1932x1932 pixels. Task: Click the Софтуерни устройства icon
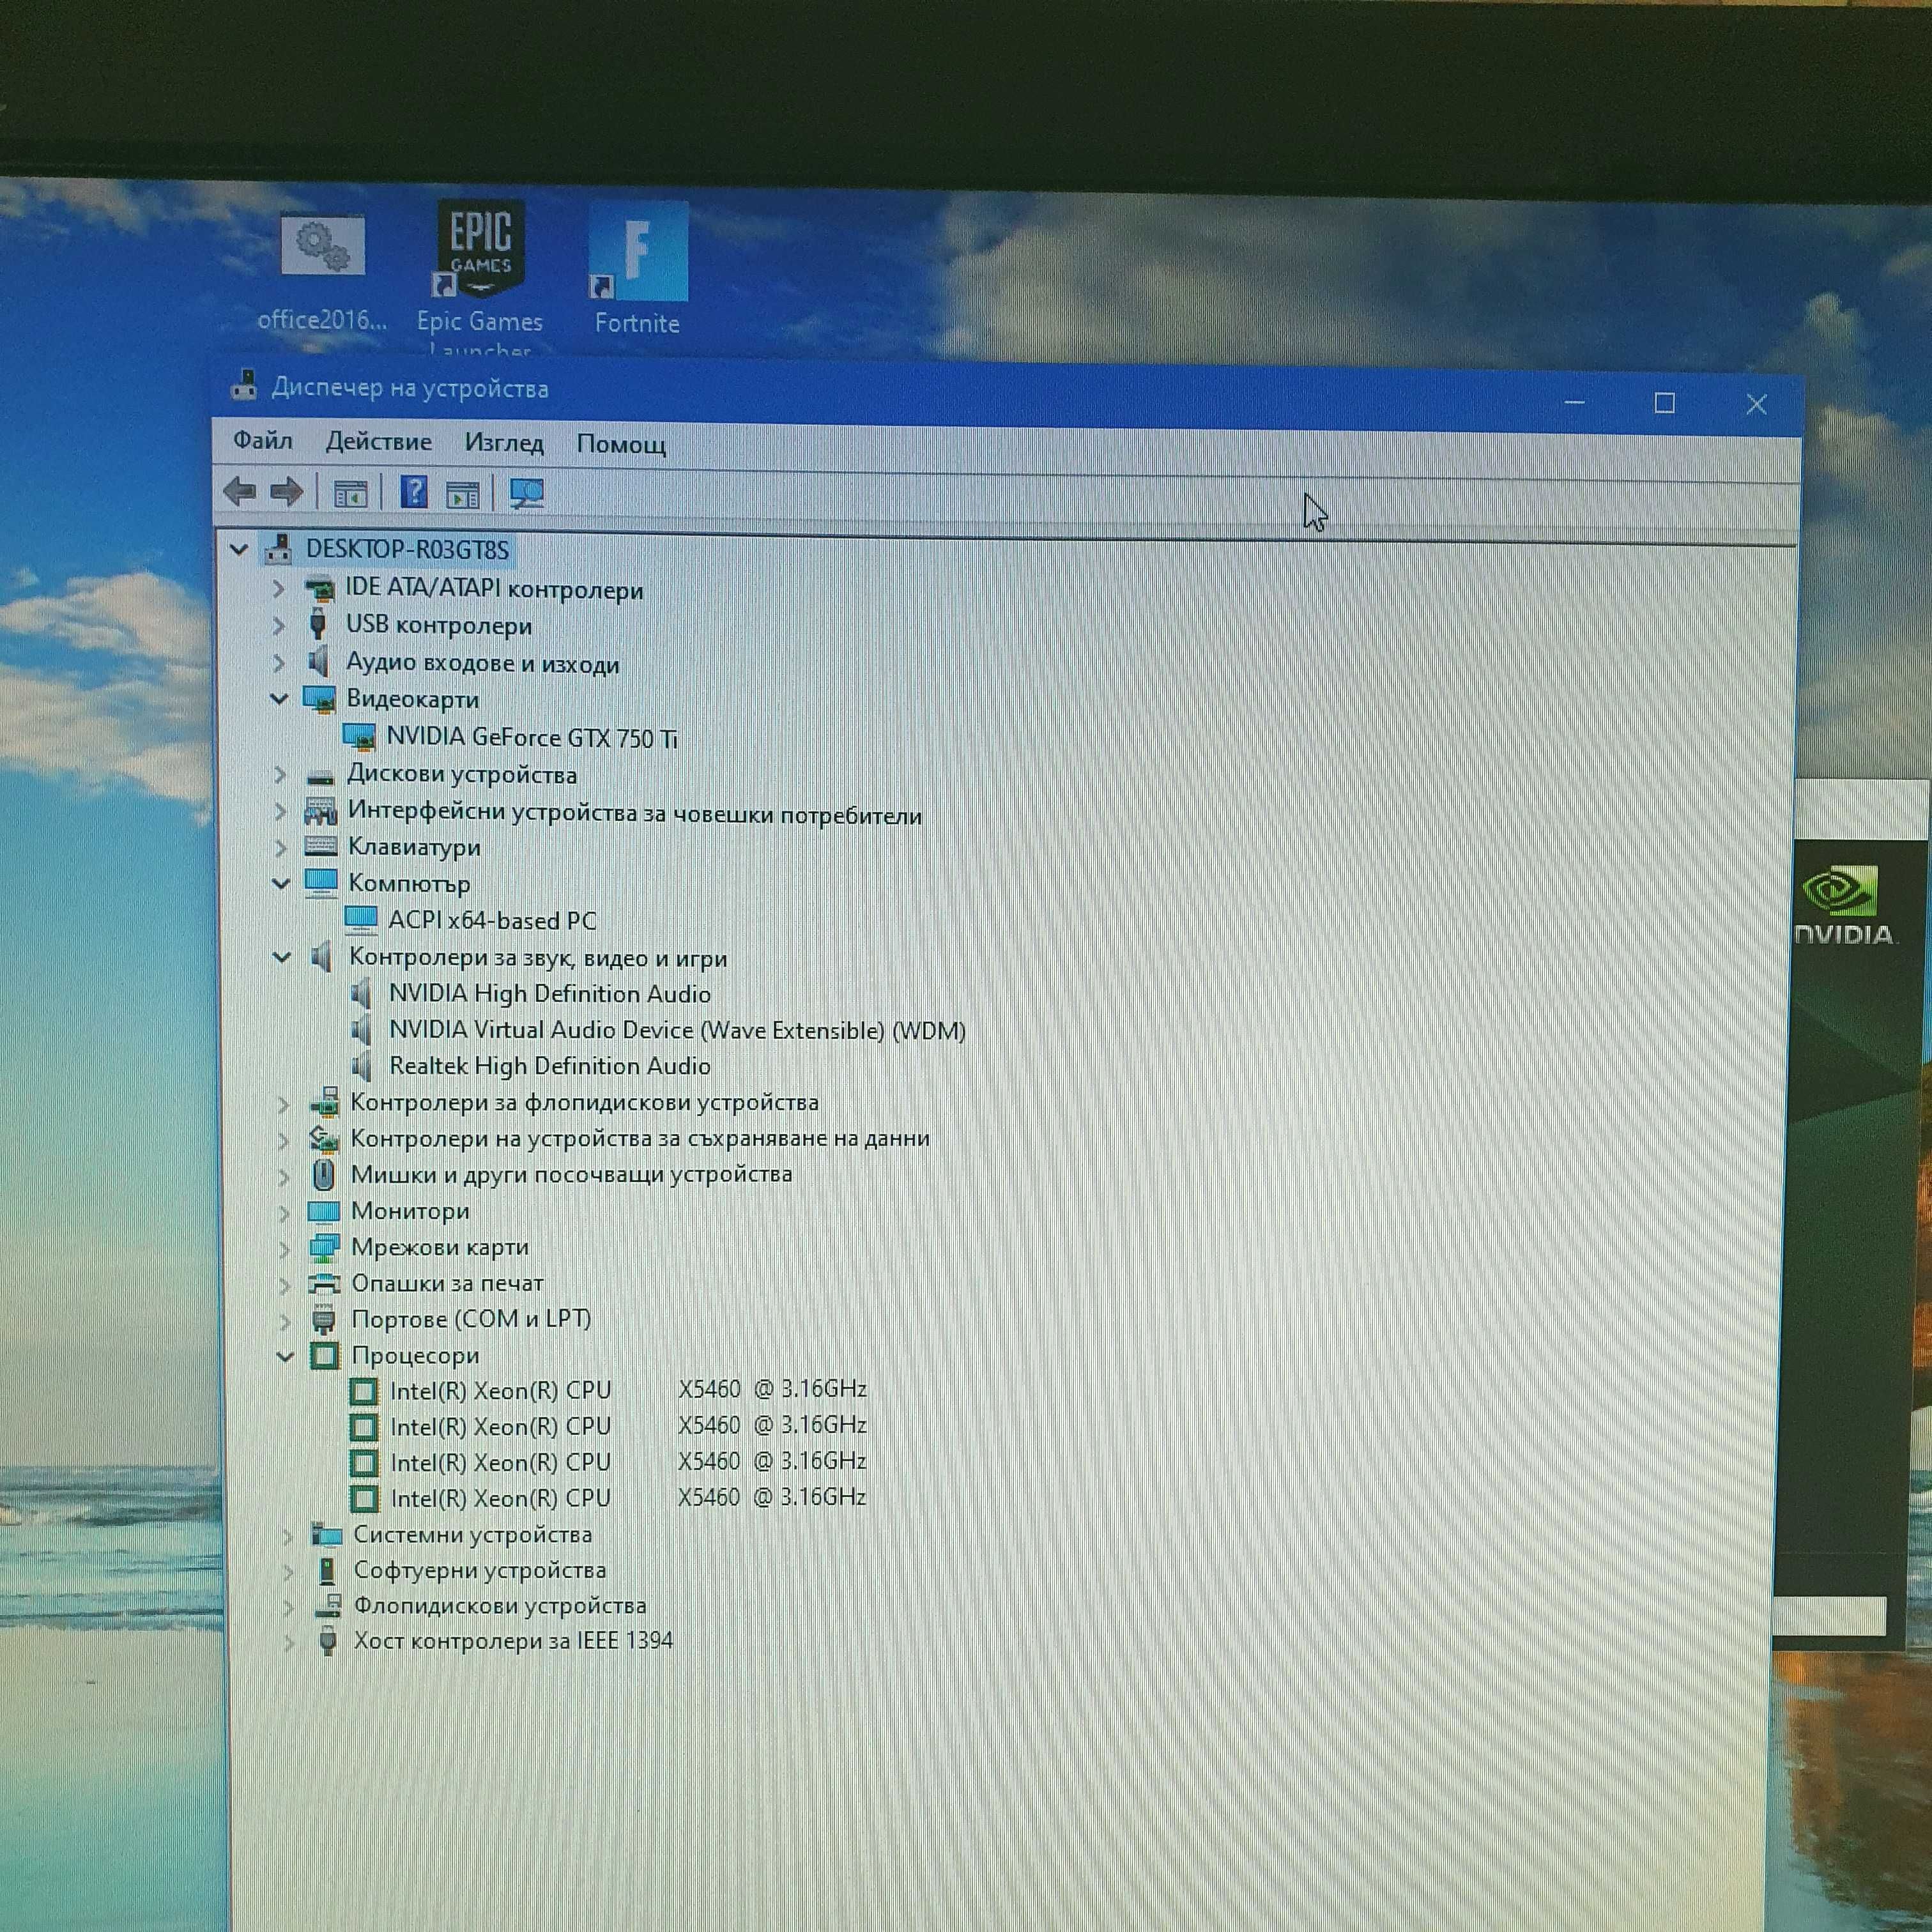327,1571
